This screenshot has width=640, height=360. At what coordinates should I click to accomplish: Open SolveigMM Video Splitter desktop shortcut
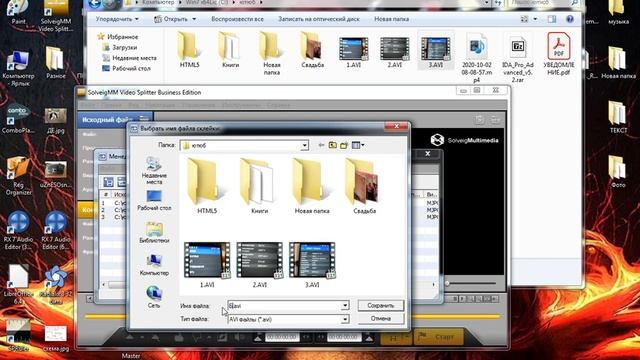[x=56, y=16]
